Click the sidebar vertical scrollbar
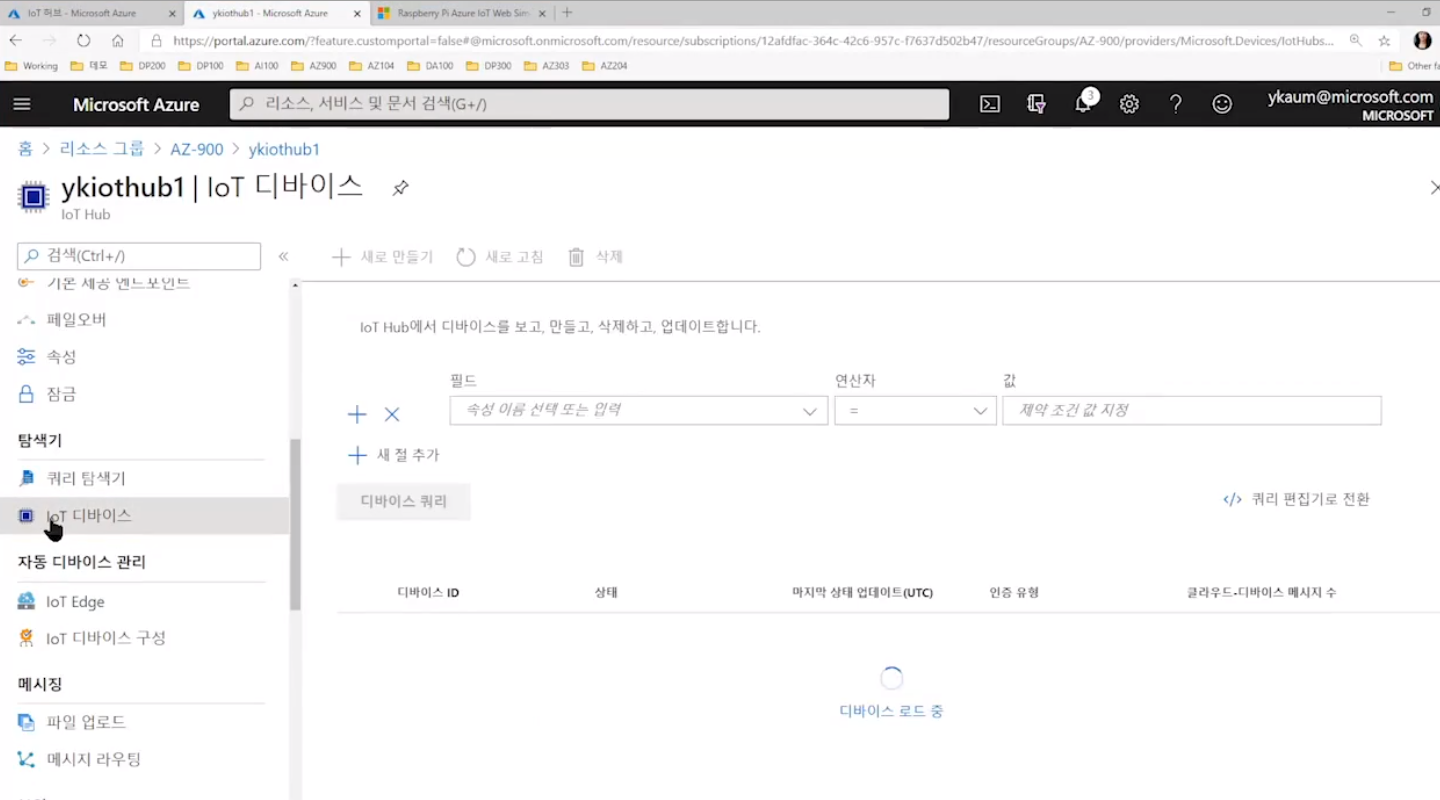Screen dimensions: 1440x800 (295, 525)
